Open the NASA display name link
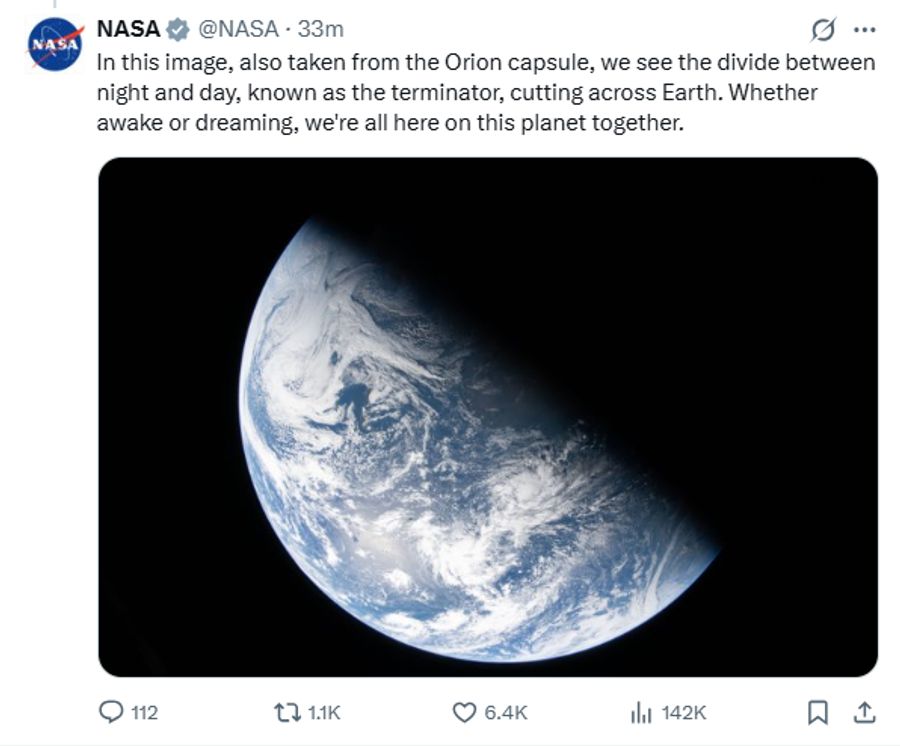This screenshot has width=900, height=746. click(x=128, y=29)
